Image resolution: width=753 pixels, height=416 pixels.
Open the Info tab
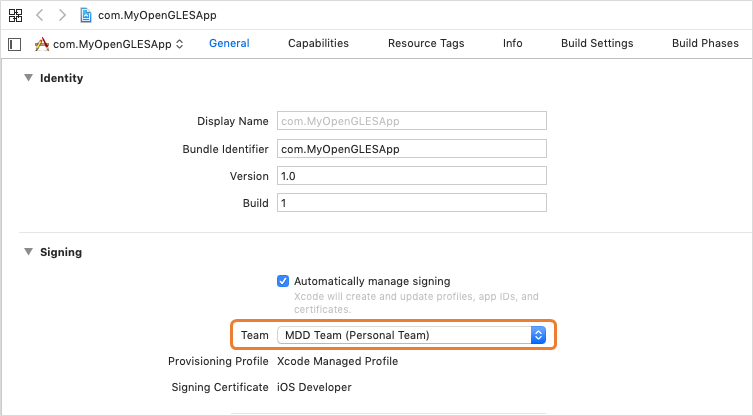512,43
